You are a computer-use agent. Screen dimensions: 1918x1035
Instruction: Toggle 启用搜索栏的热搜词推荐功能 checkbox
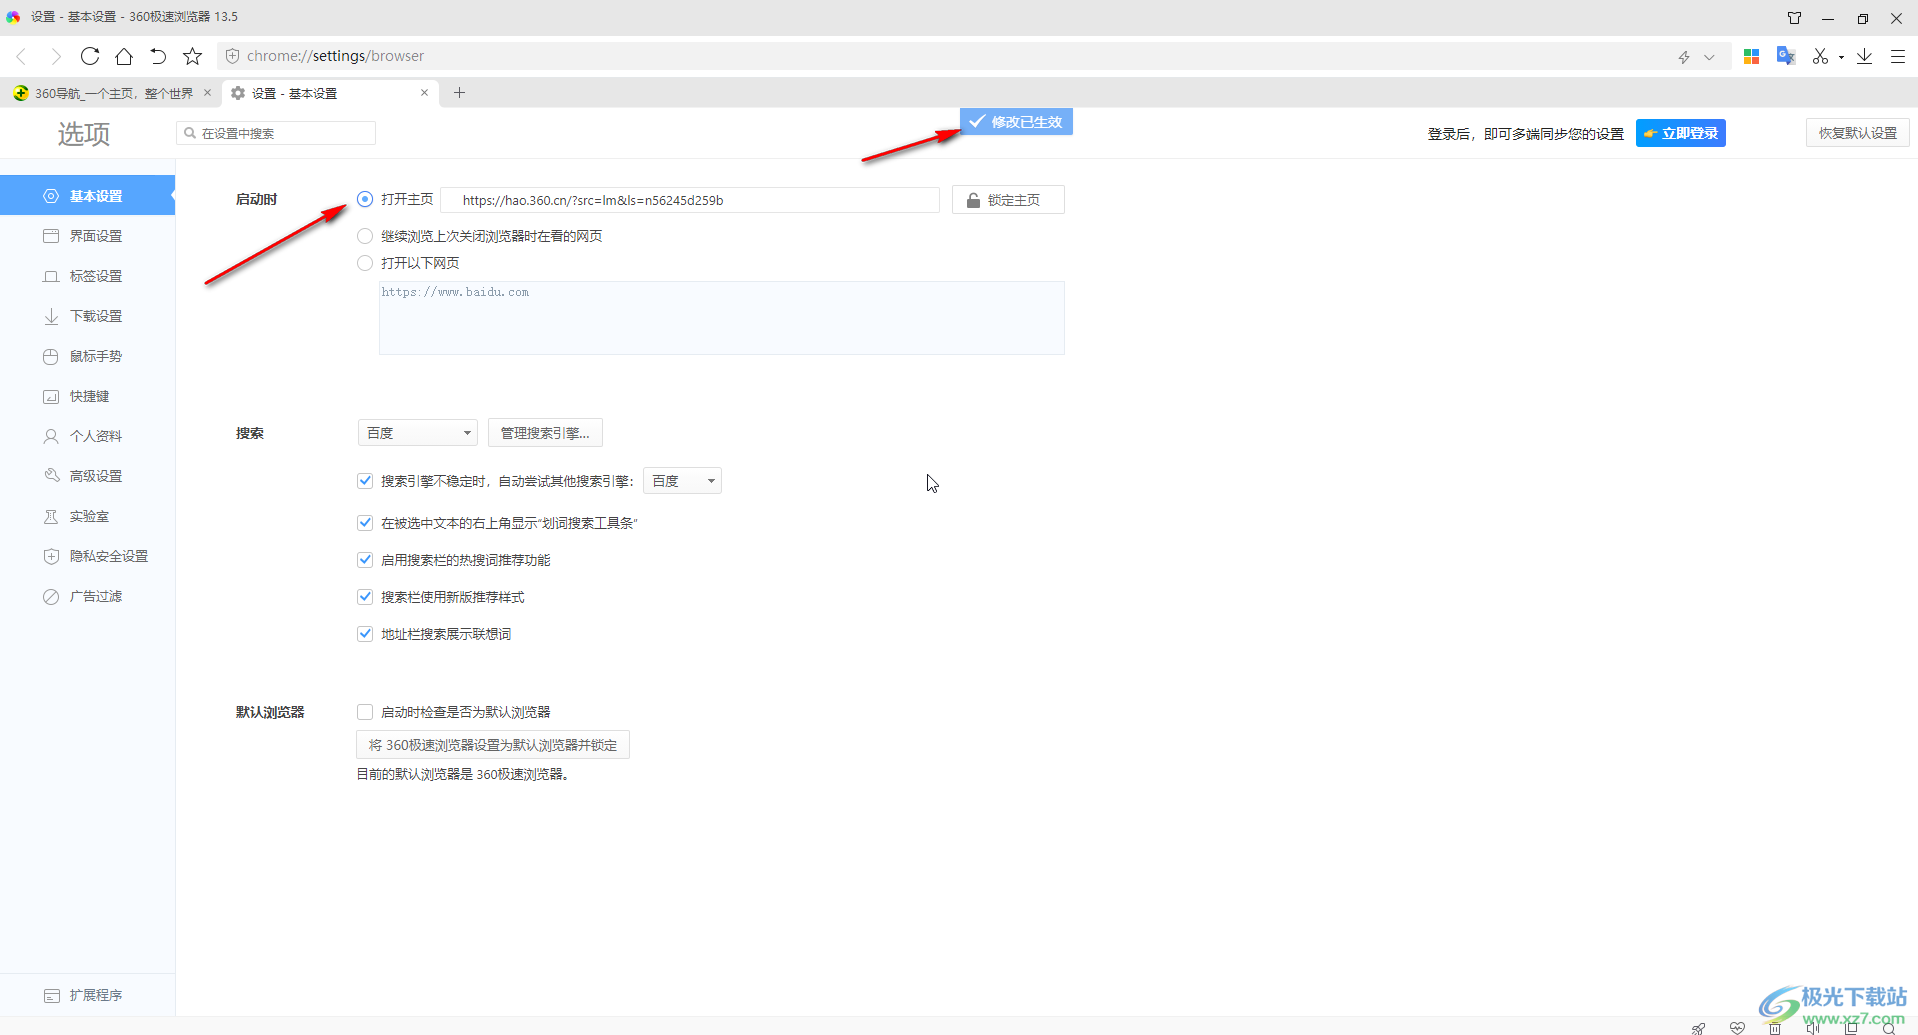pyautogui.click(x=365, y=560)
